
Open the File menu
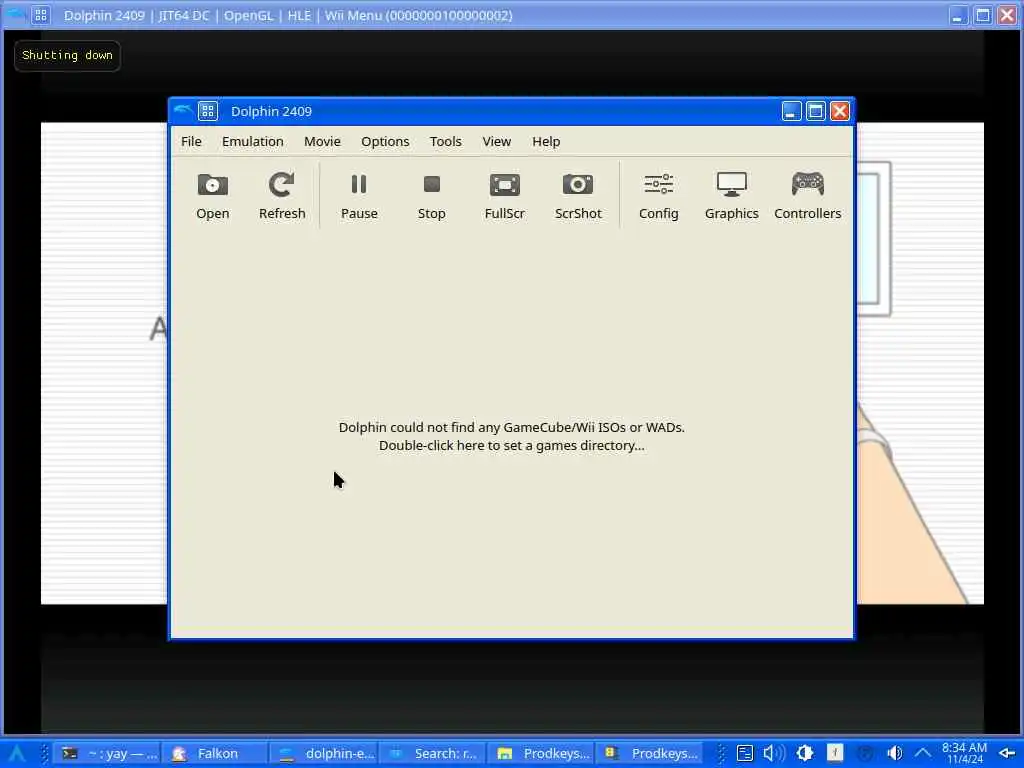(x=191, y=142)
